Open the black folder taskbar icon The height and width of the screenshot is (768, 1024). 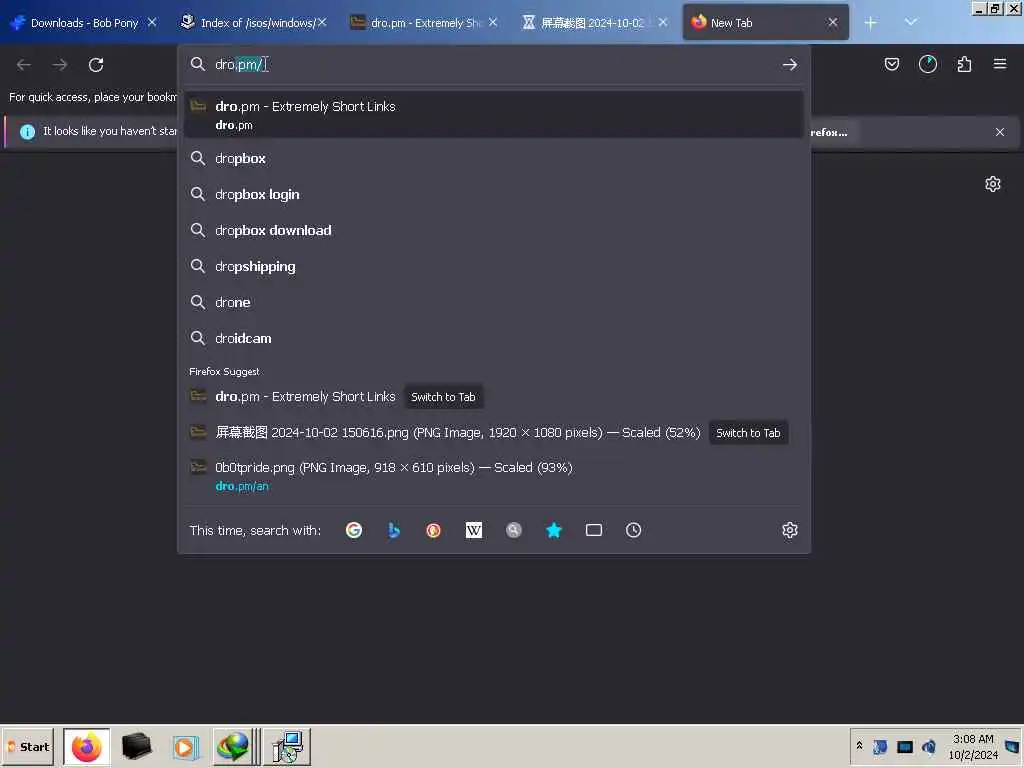click(136, 746)
